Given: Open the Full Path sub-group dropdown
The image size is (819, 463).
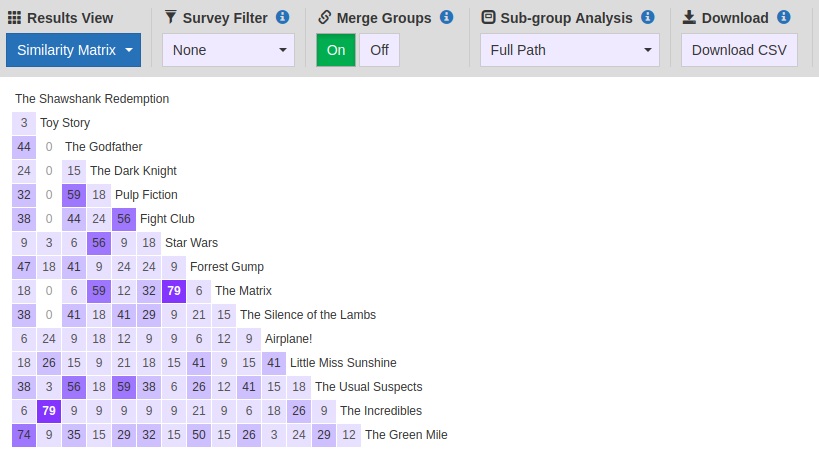Looking at the screenshot, I should (570, 50).
